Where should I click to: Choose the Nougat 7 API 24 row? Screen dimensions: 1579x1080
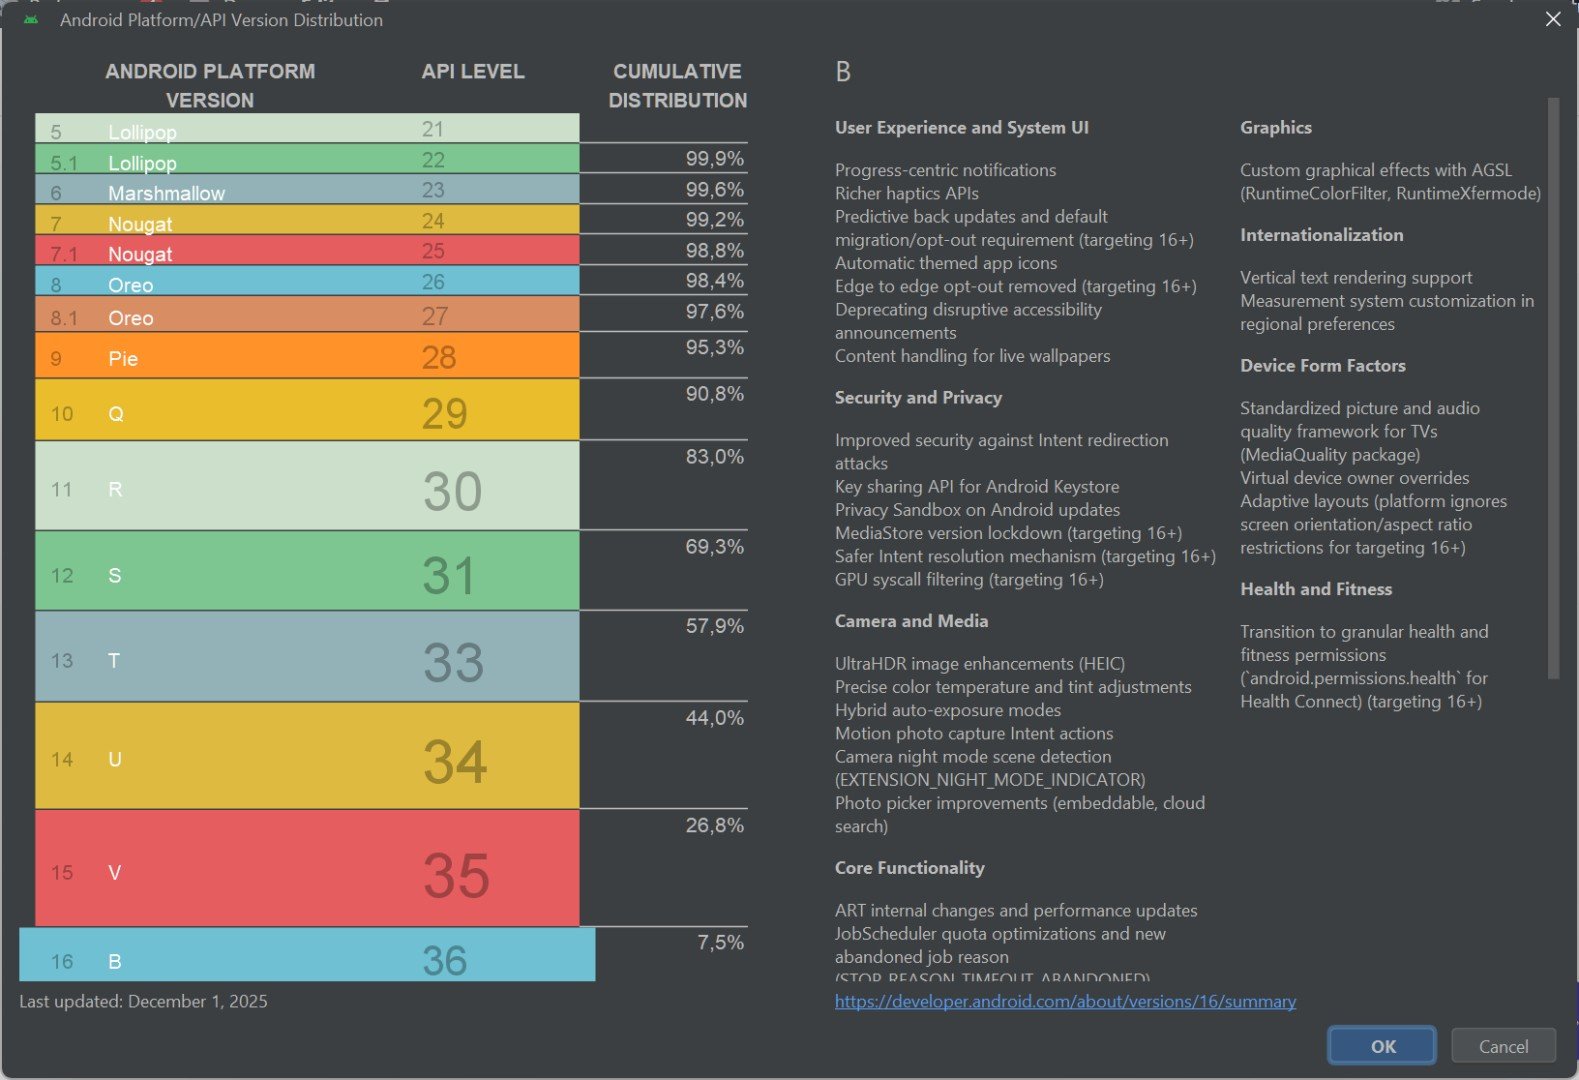pos(307,220)
